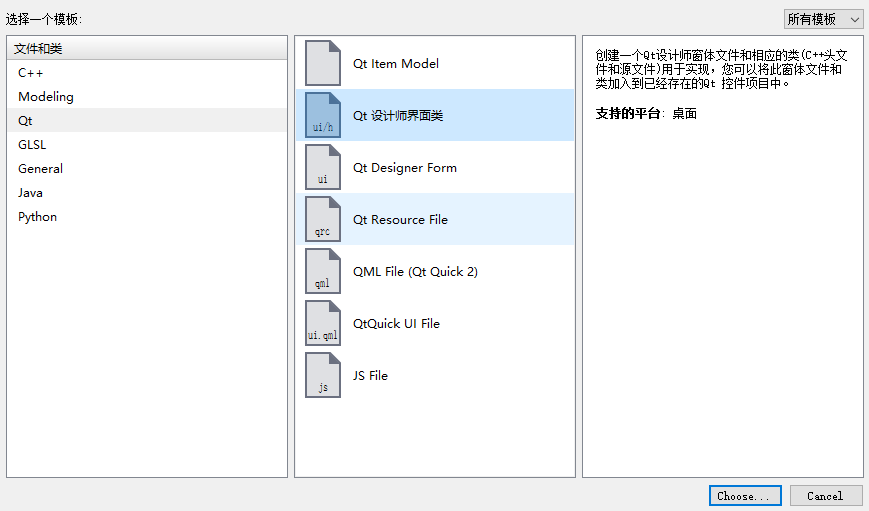
Task: Select the Qt category
Action: click(x=147, y=120)
